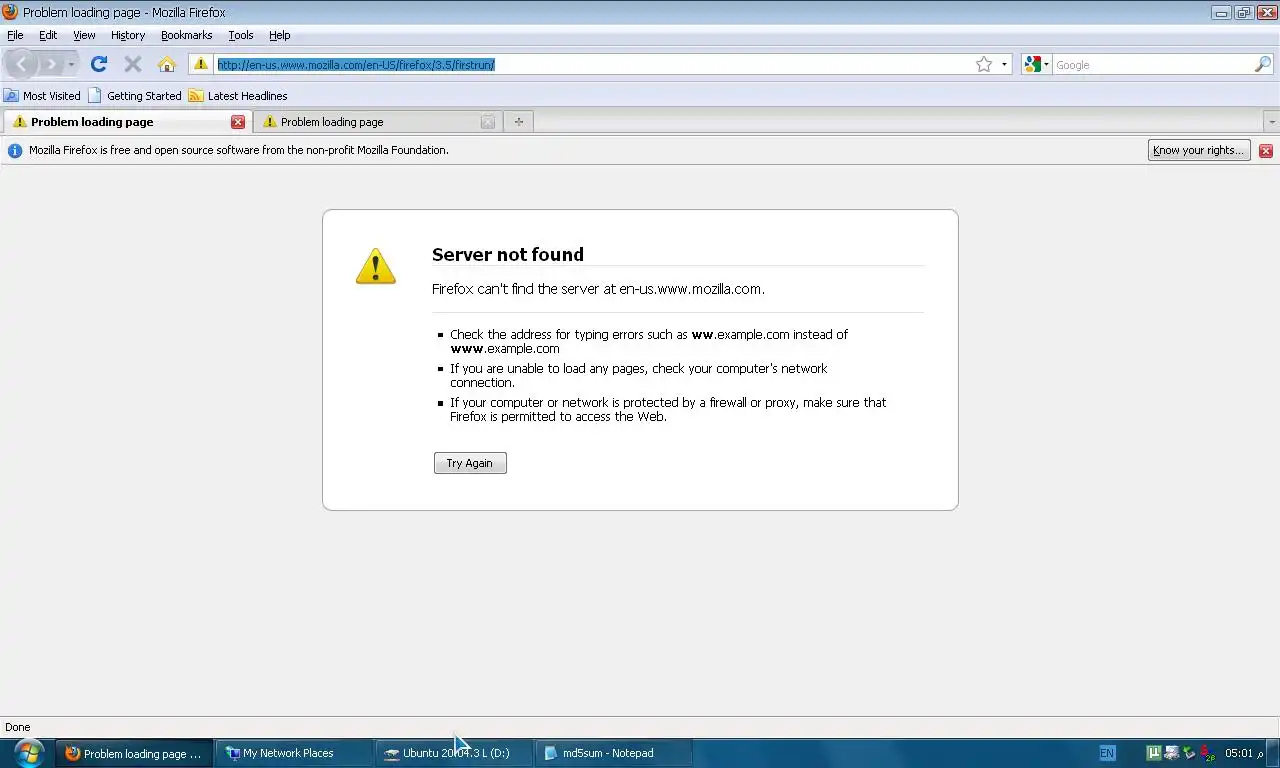
Task: Click into the URL address bar
Action: [595, 64]
